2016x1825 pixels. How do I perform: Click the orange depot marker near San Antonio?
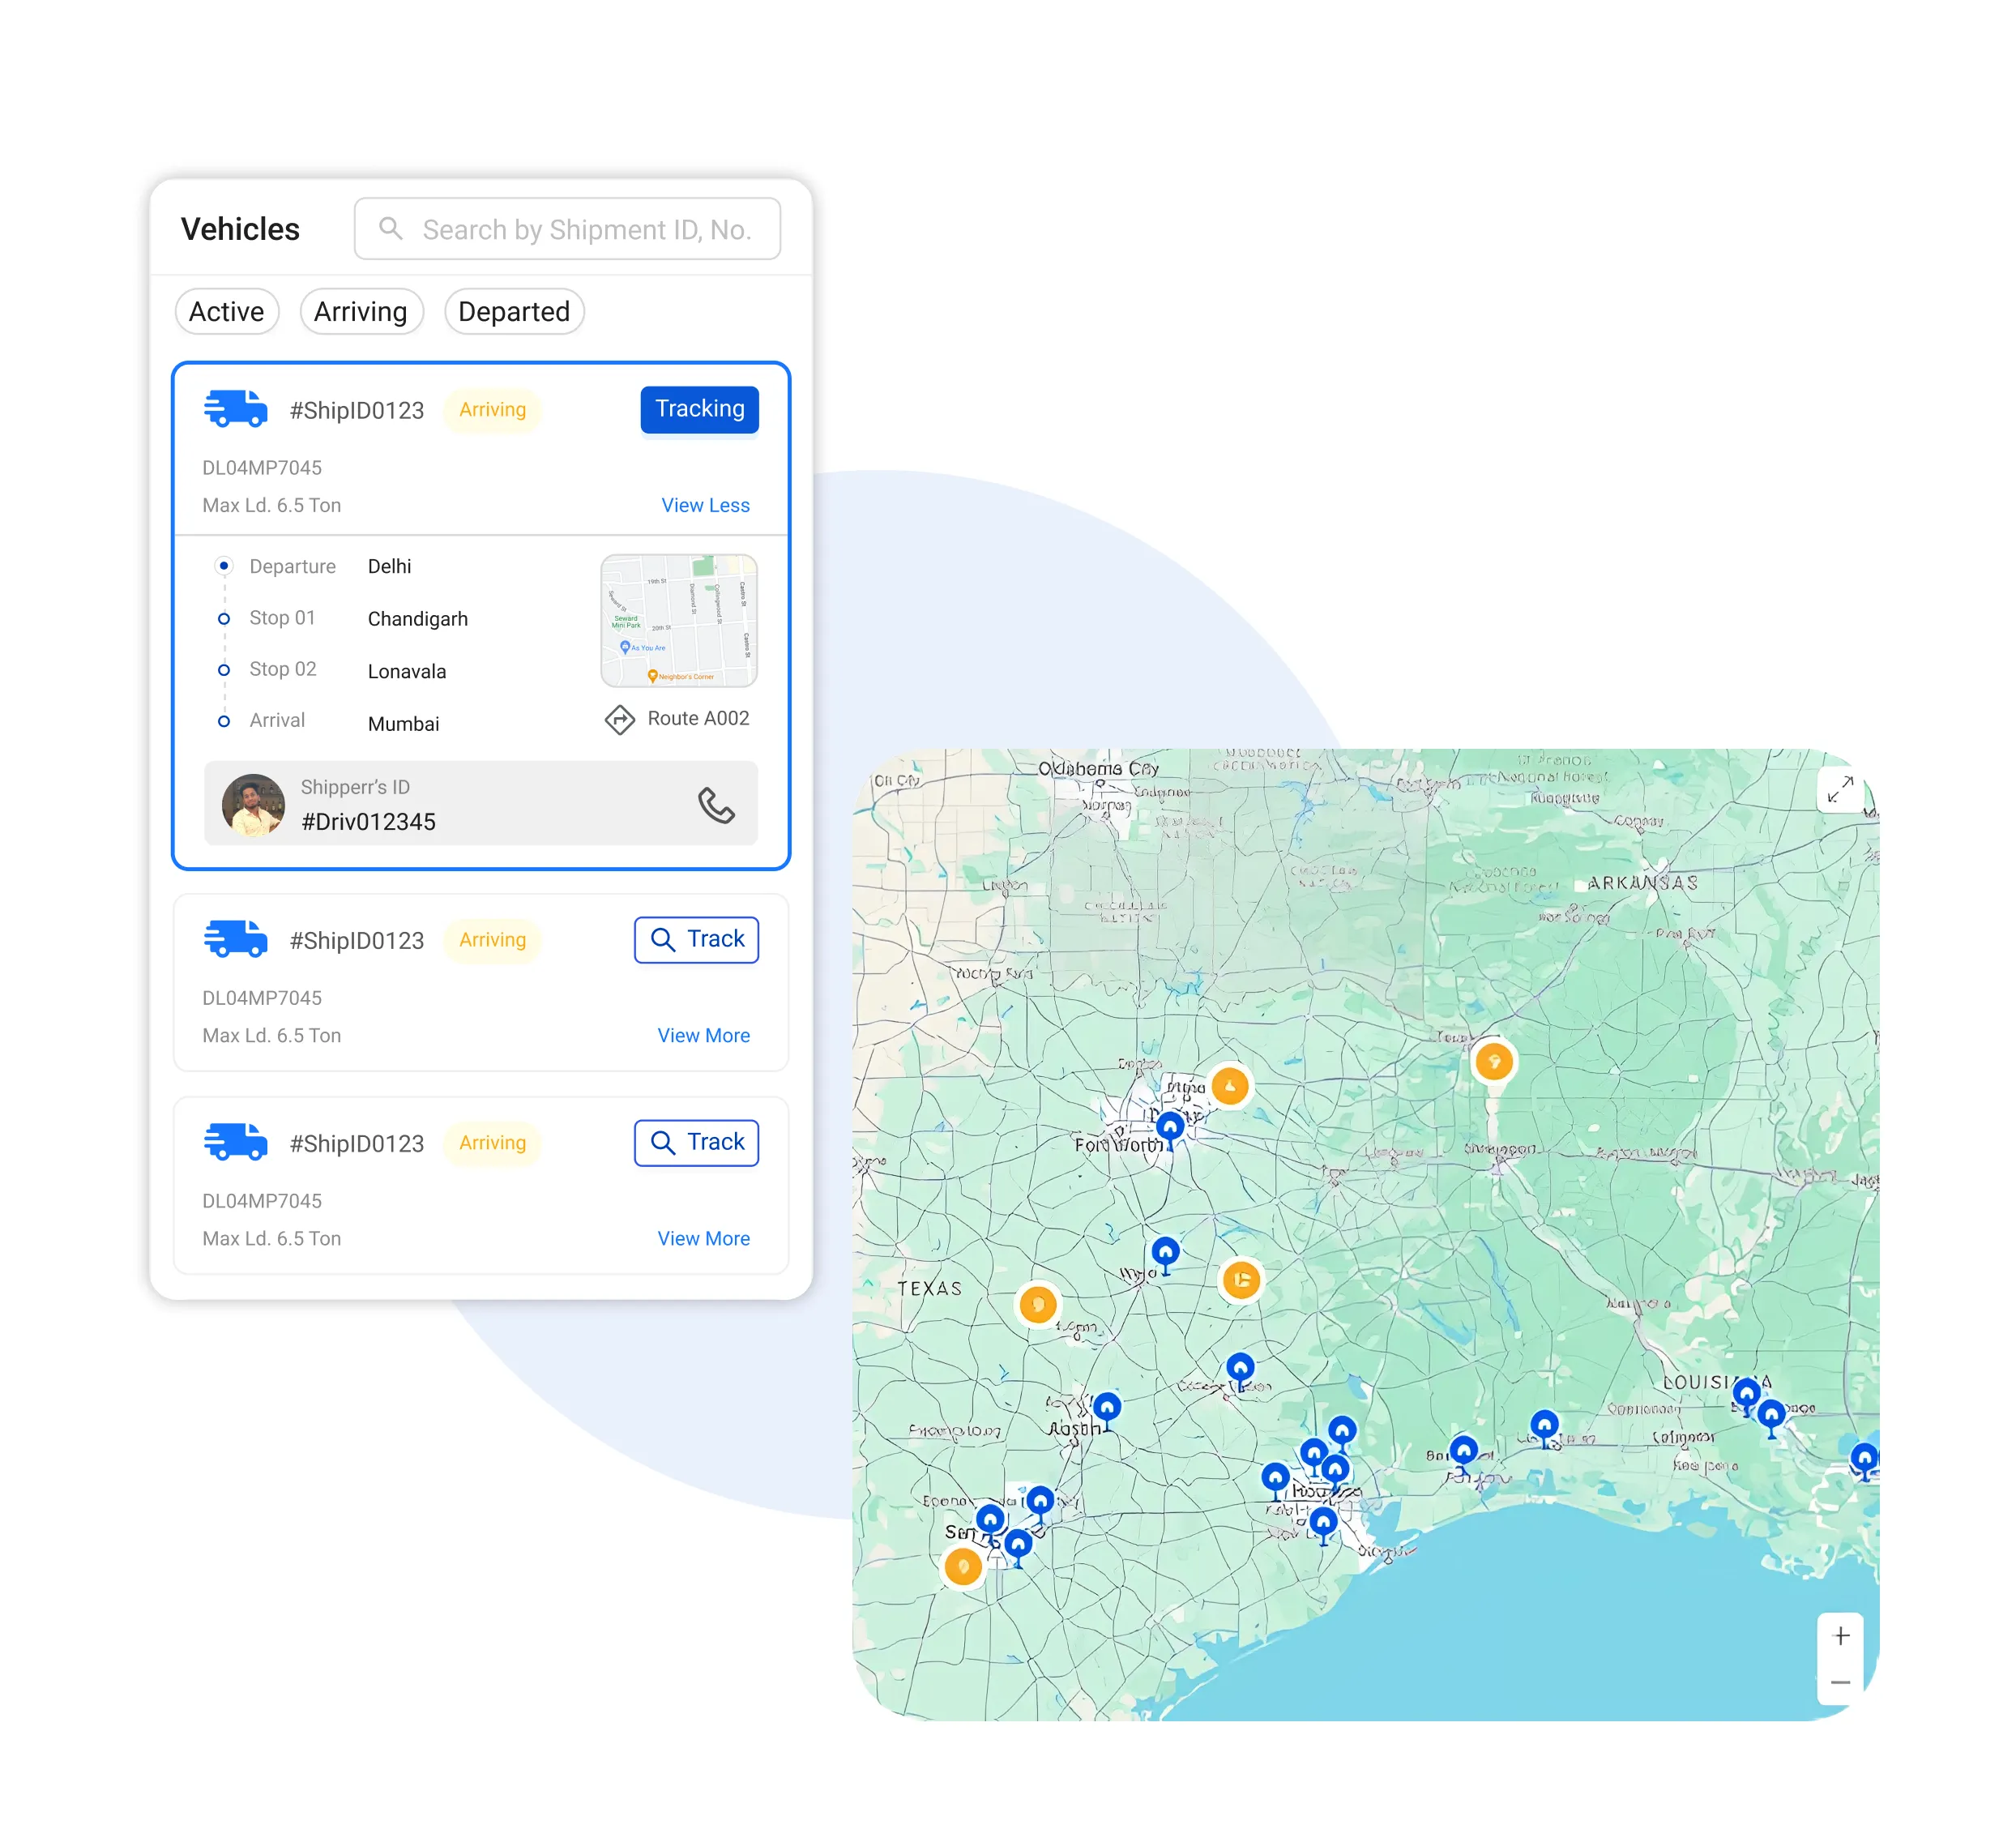click(963, 1566)
